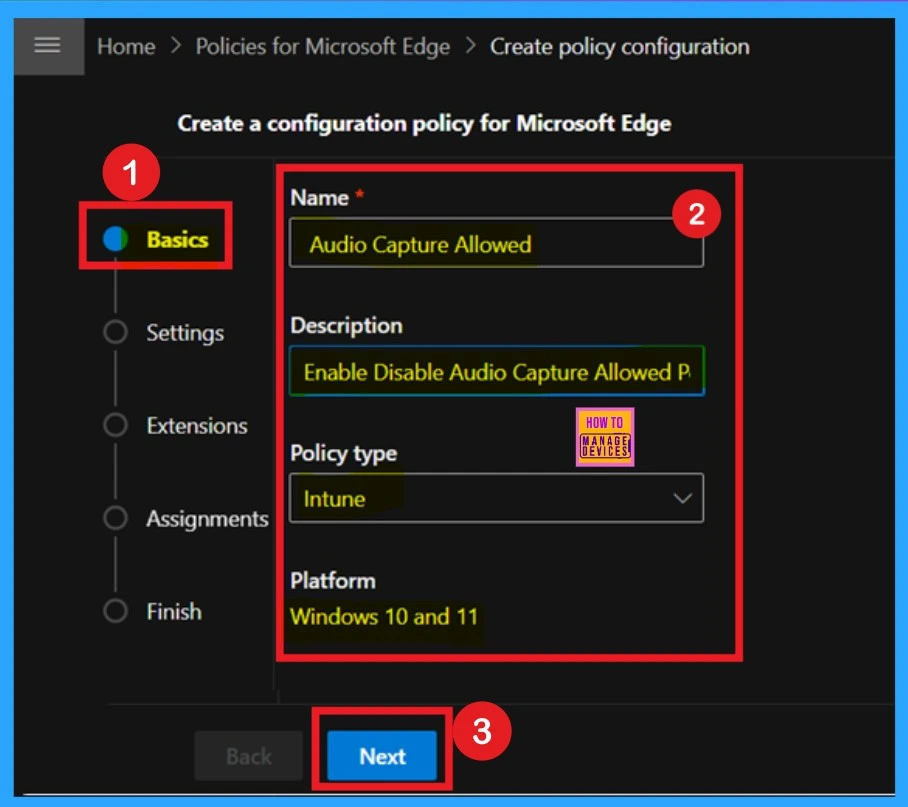Click the Assignments step circle indicator
This screenshot has width=908, height=807.
coord(115,518)
